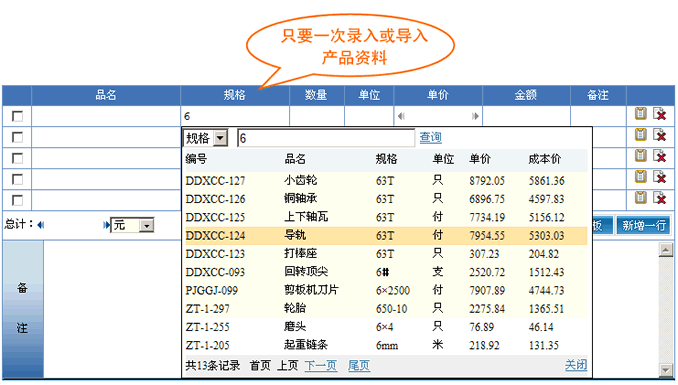Check the fourth row checkbox
Image resolution: width=678 pixels, height=385 pixels.
click(17, 180)
